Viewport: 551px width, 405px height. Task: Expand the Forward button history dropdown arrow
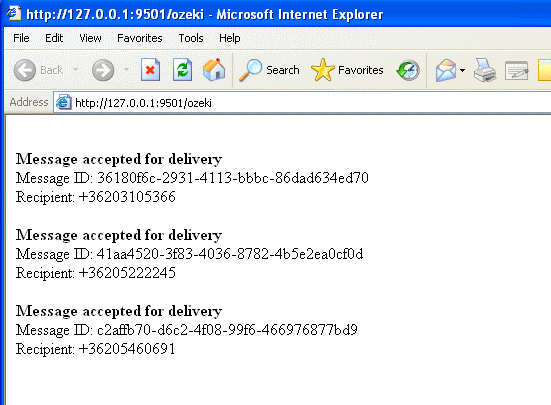126,70
